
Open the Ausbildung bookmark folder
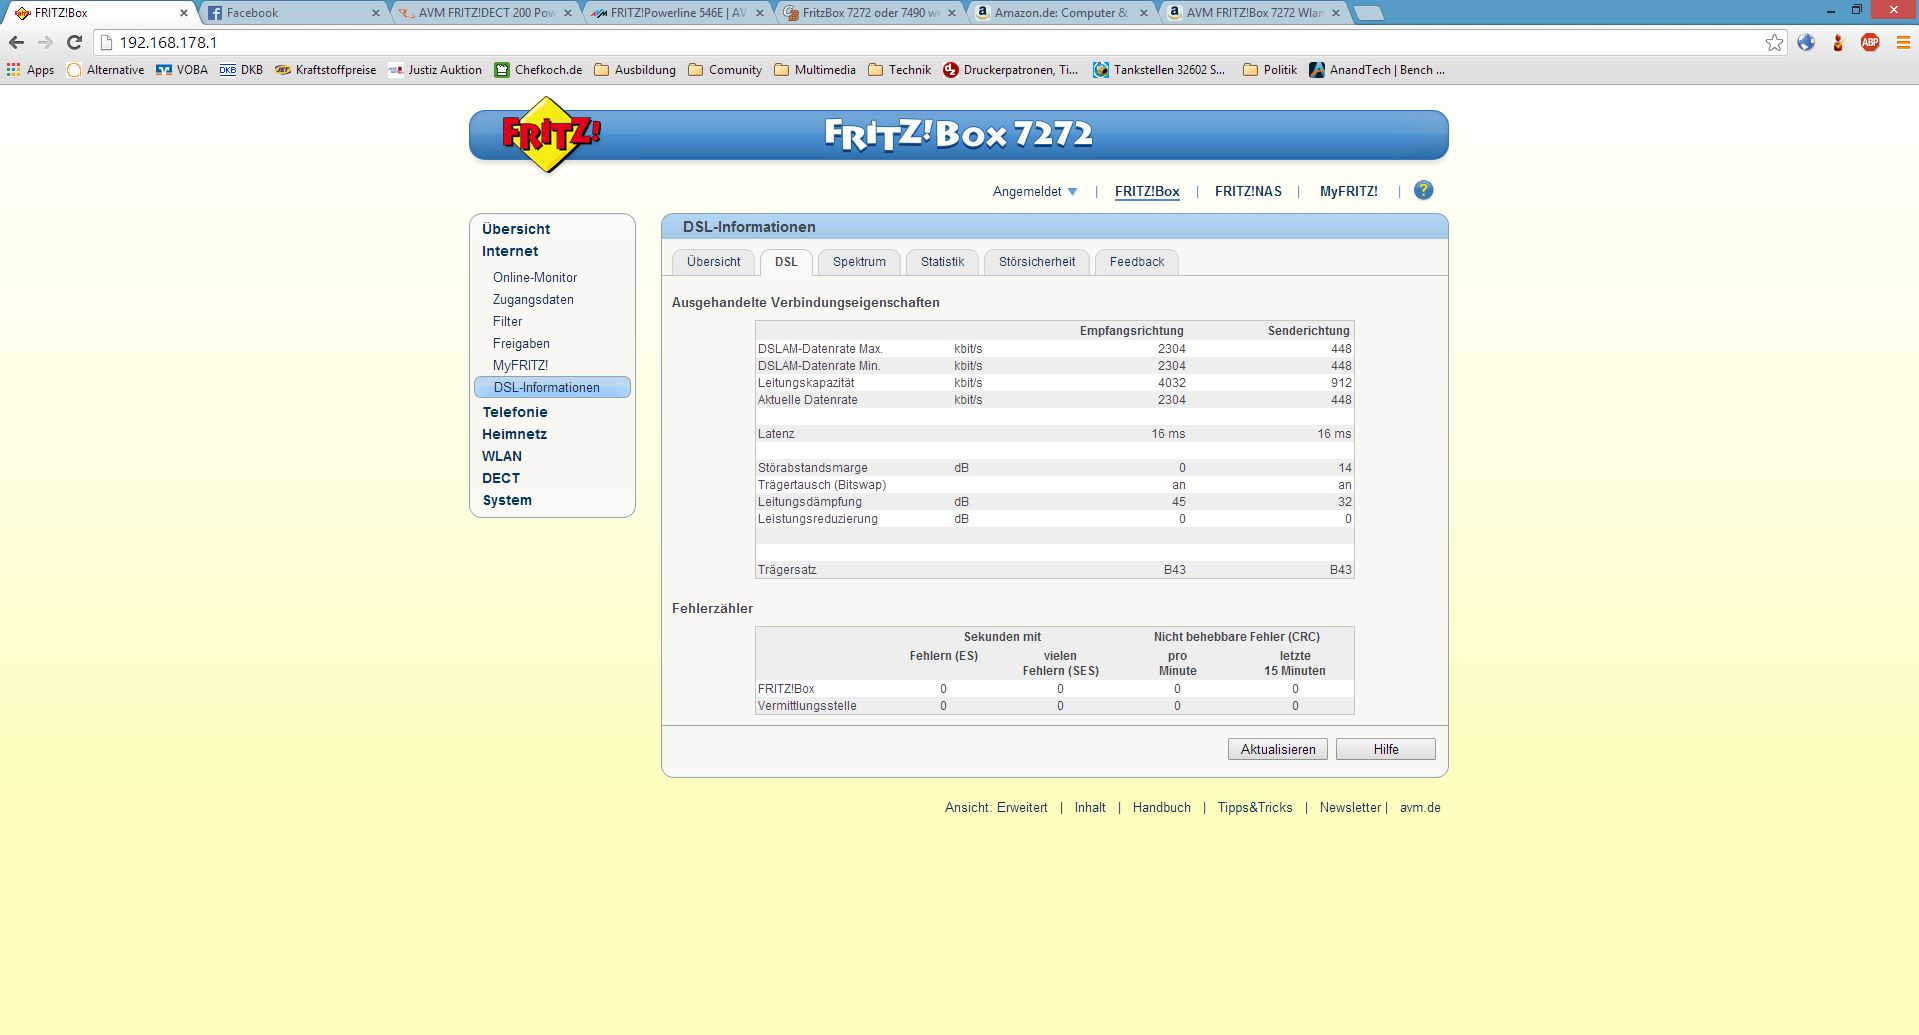click(x=635, y=70)
